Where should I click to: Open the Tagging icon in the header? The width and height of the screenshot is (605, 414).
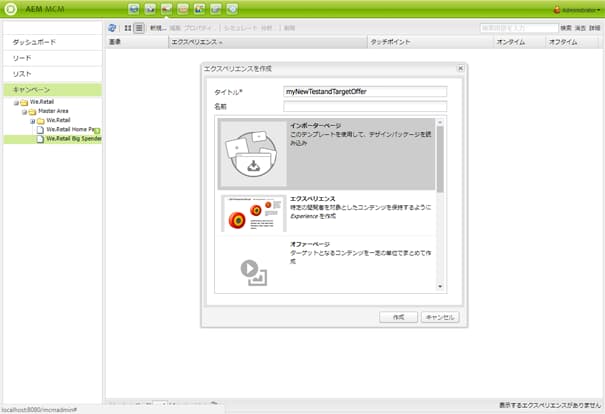(232, 8)
